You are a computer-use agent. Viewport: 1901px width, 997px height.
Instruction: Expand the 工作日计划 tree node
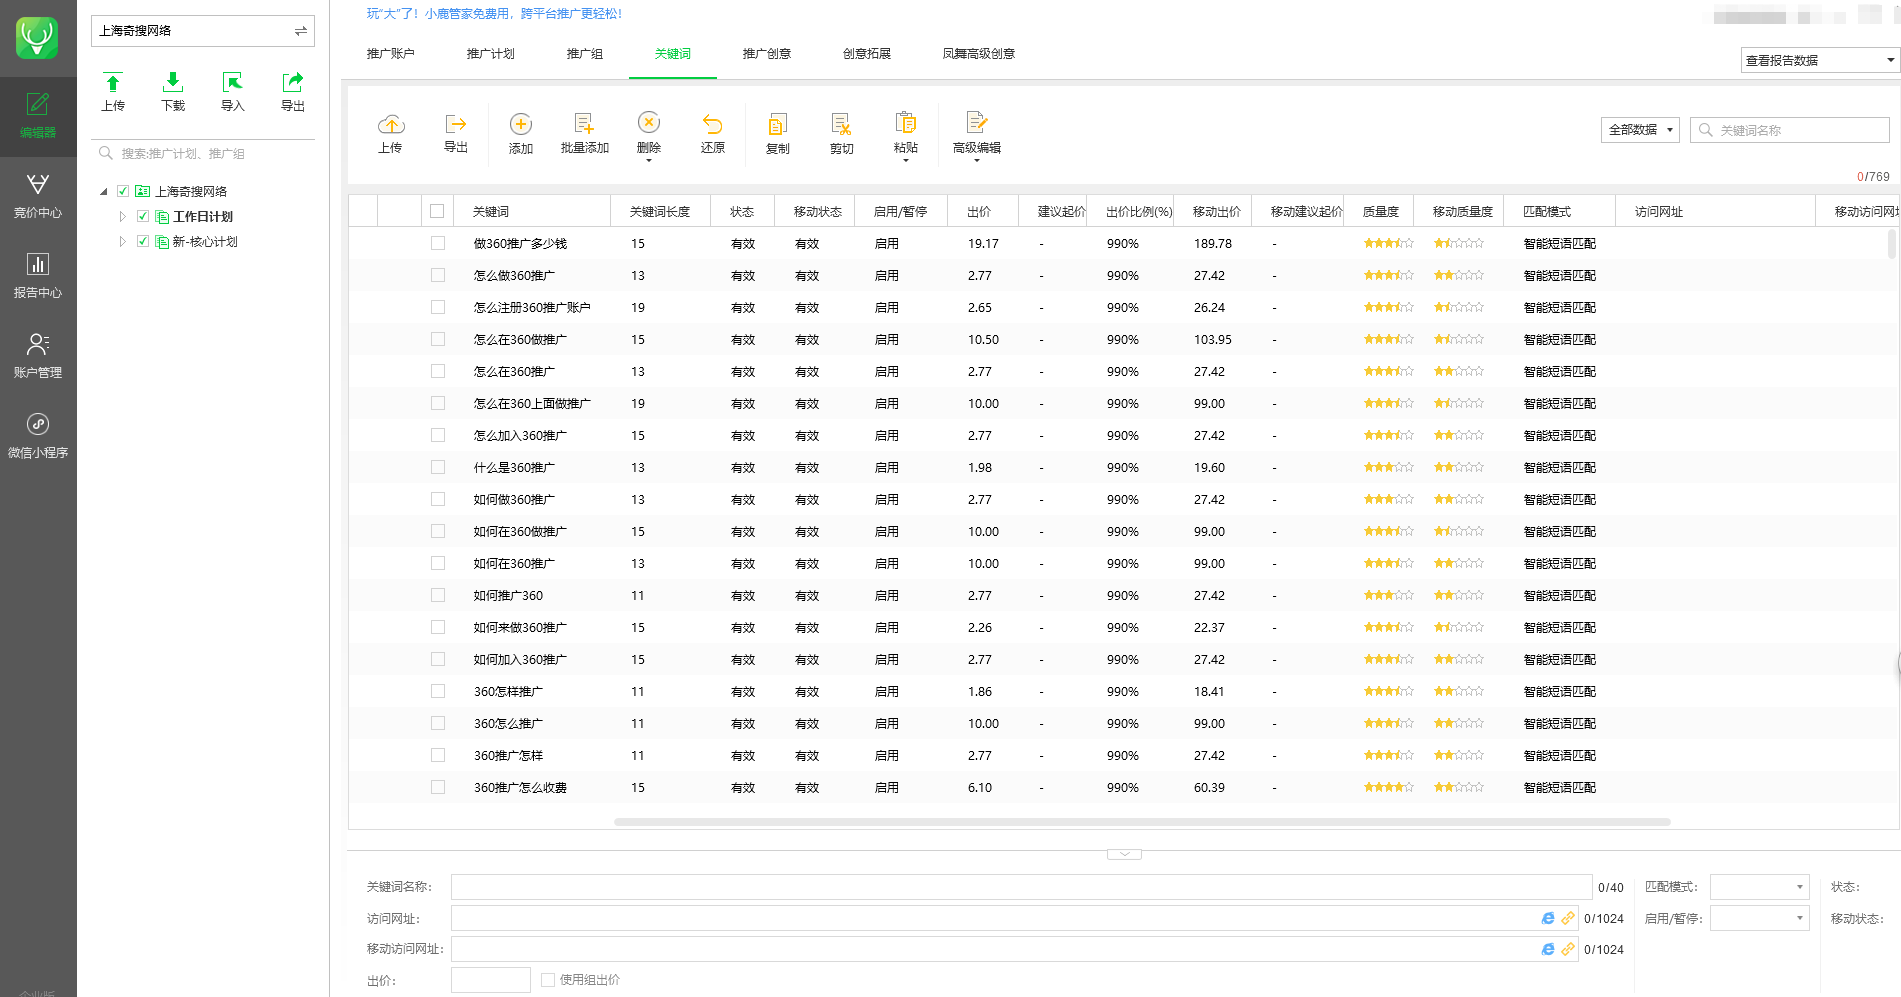(123, 216)
